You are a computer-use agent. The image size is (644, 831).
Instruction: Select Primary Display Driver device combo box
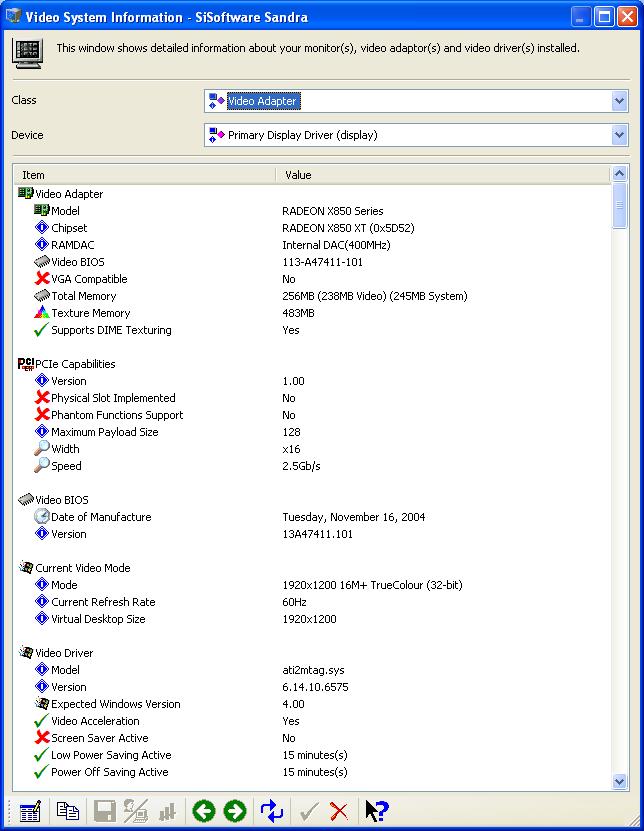click(x=416, y=135)
